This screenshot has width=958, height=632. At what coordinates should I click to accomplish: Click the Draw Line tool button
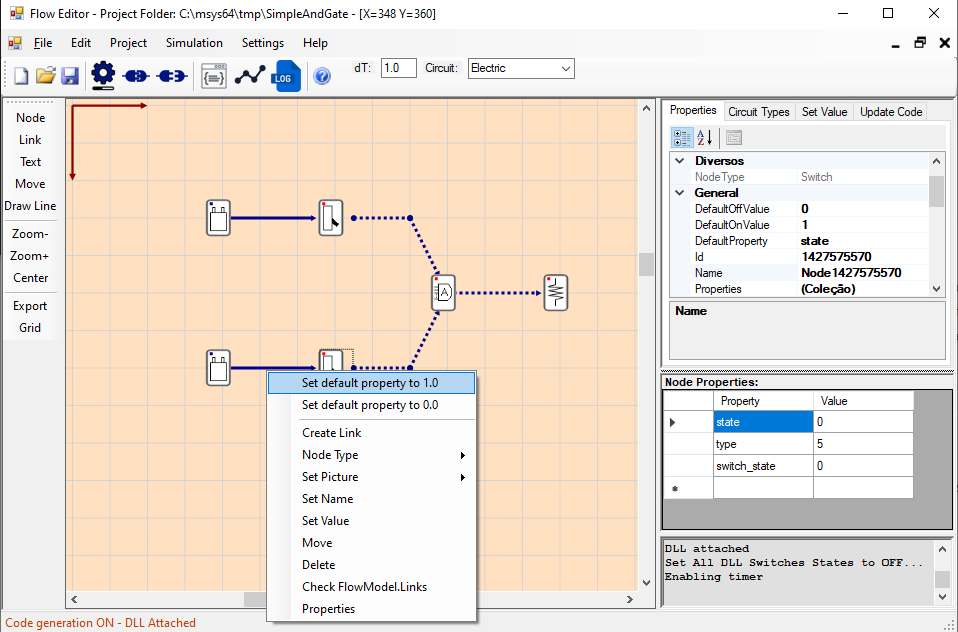click(x=31, y=206)
